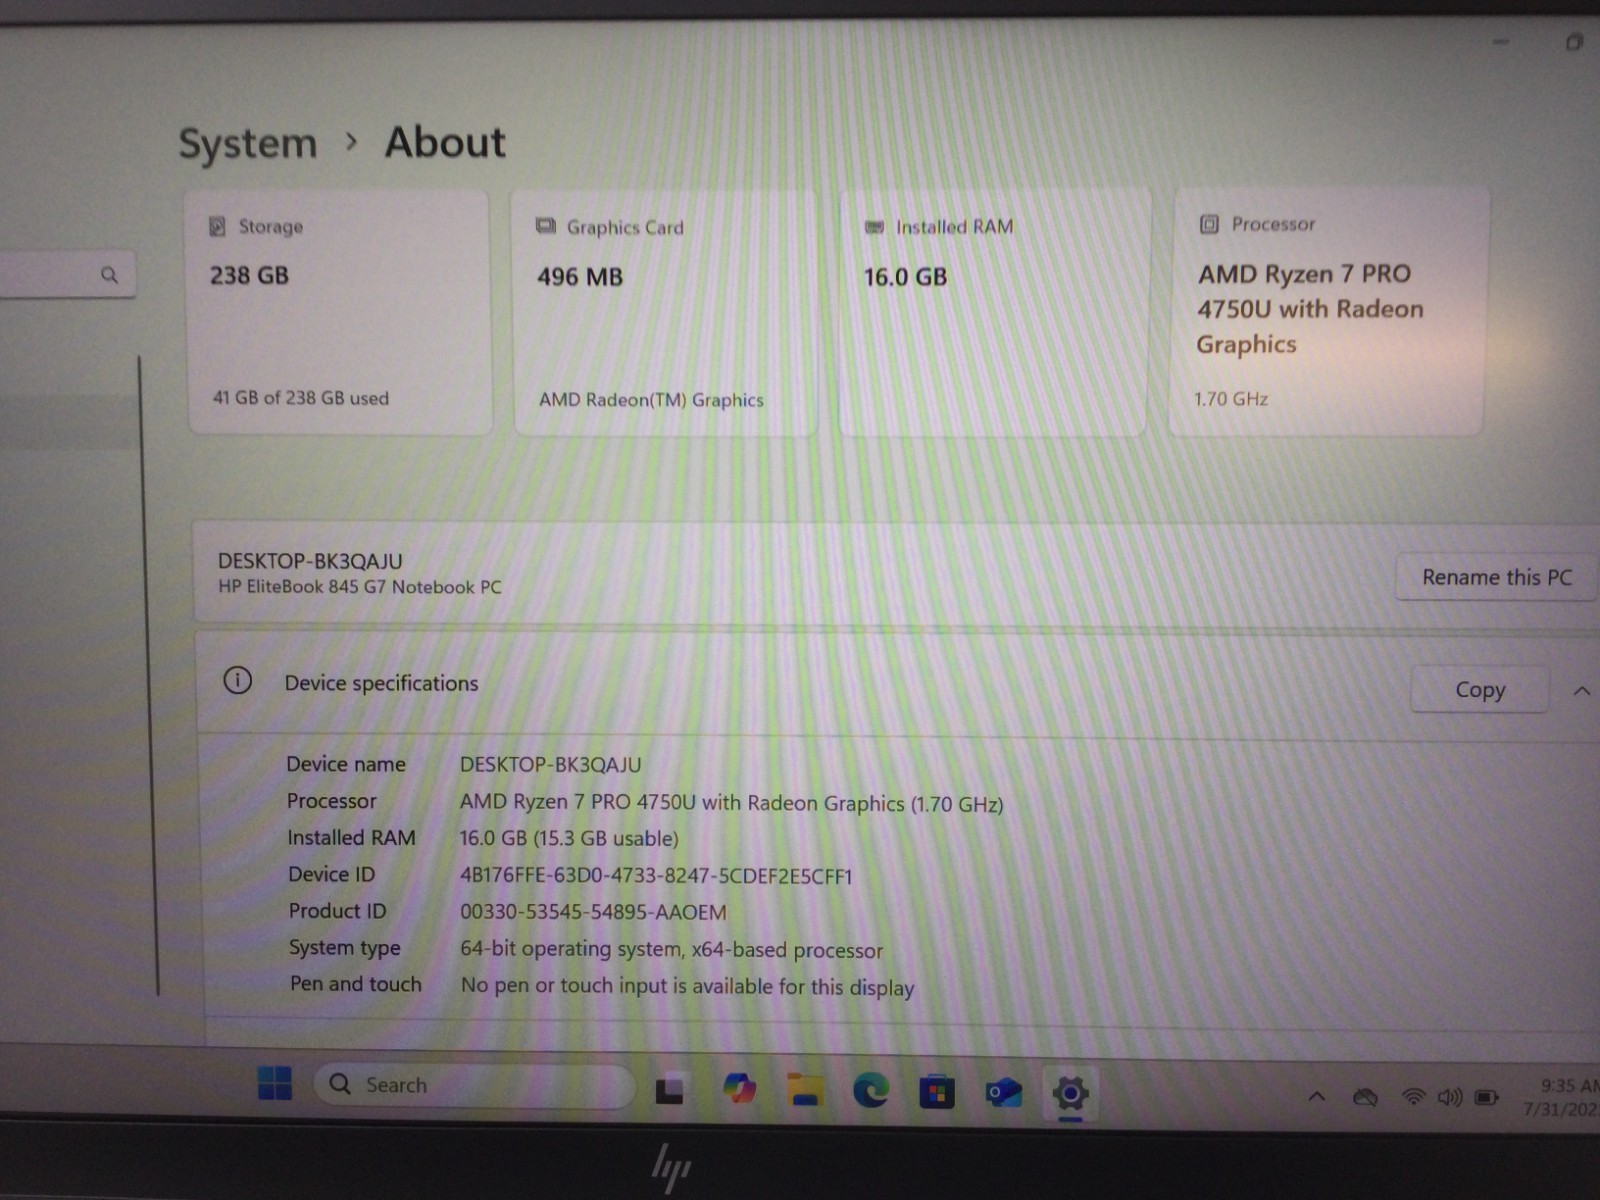This screenshot has height=1200, width=1600.
Task: Click Rename this PC button
Action: coord(1497,577)
